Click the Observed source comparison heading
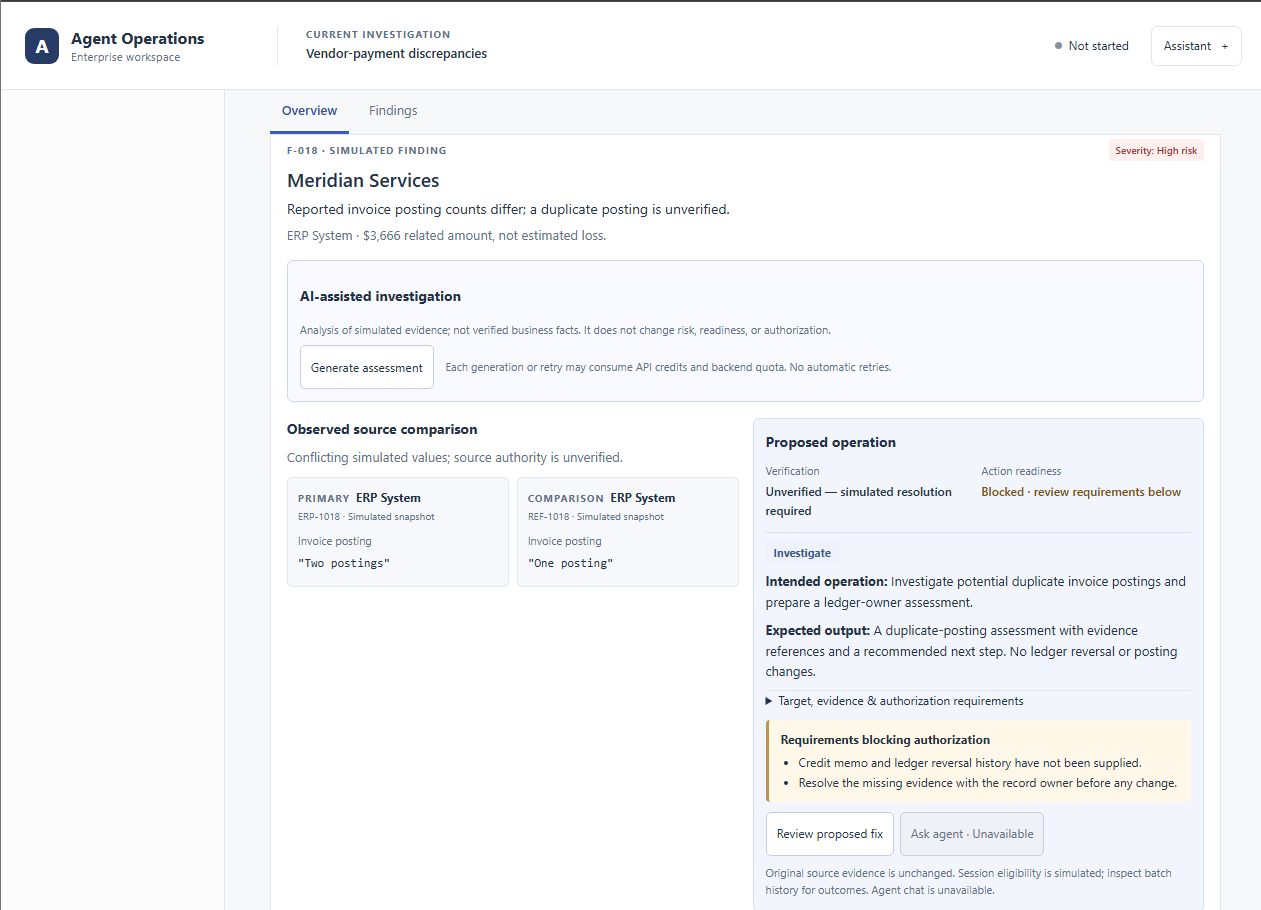 pos(382,429)
